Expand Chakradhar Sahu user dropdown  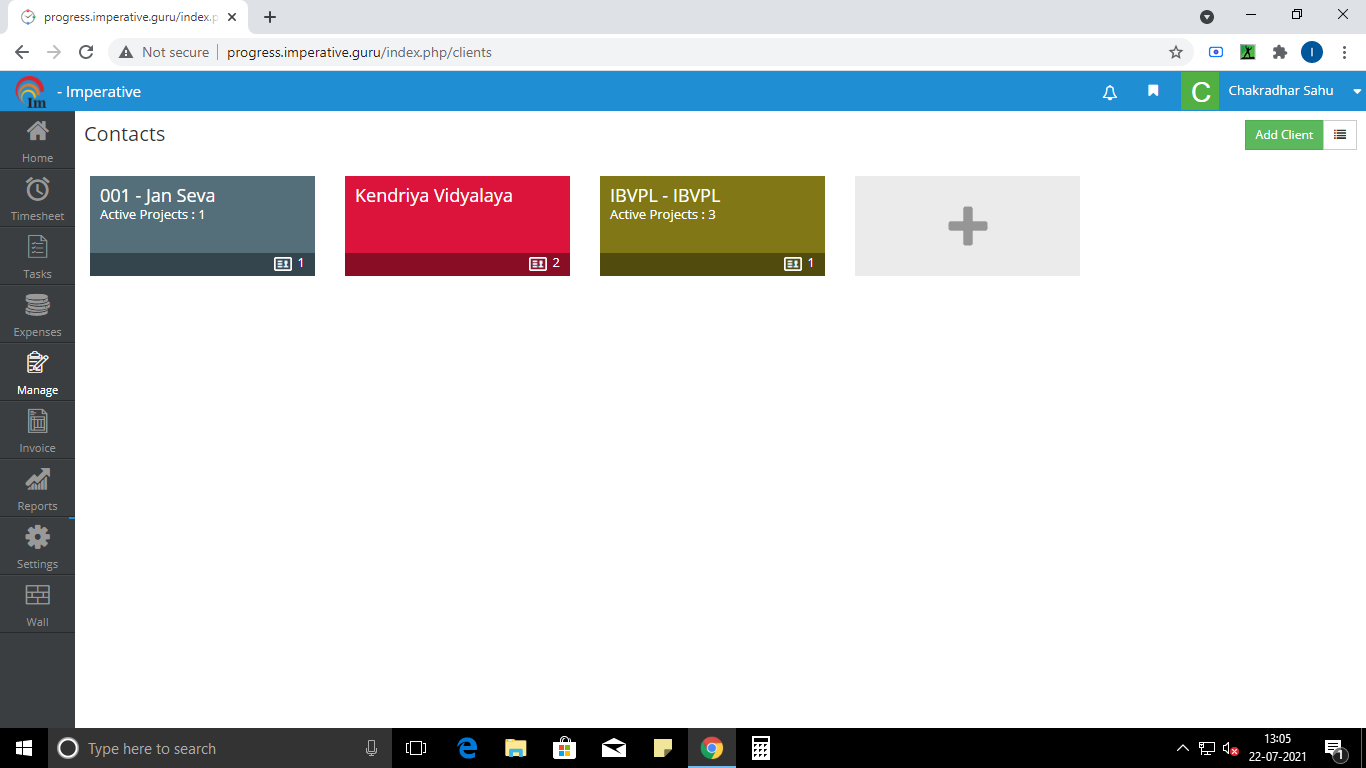point(1357,91)
